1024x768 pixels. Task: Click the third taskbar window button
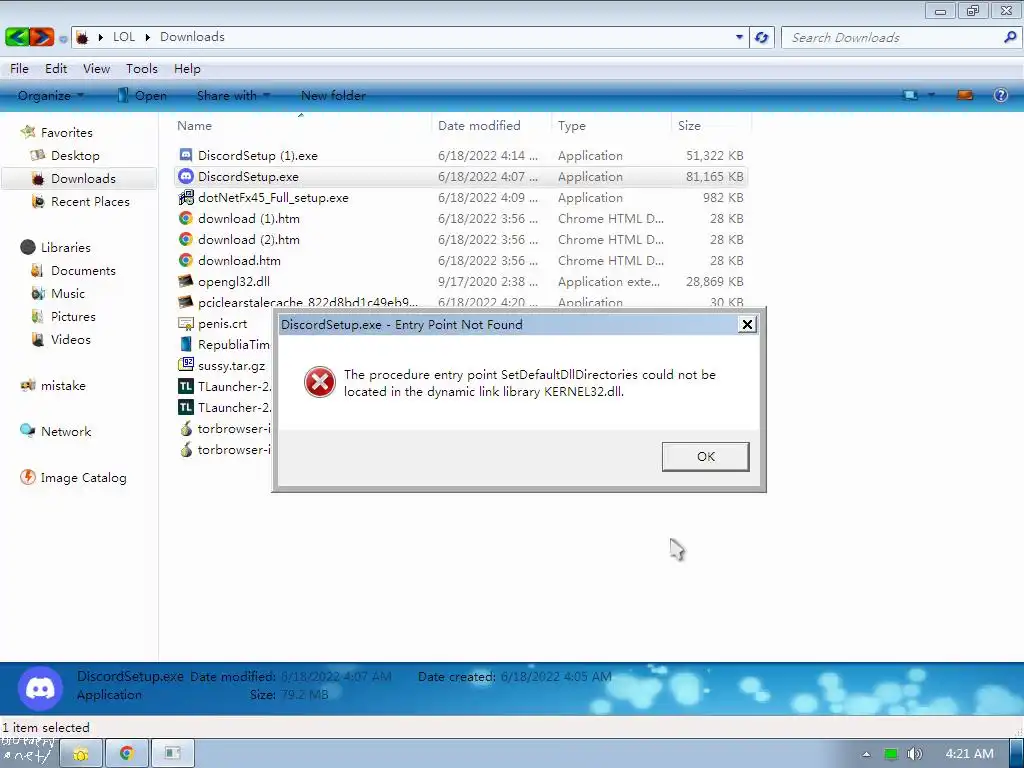[172, 754]
